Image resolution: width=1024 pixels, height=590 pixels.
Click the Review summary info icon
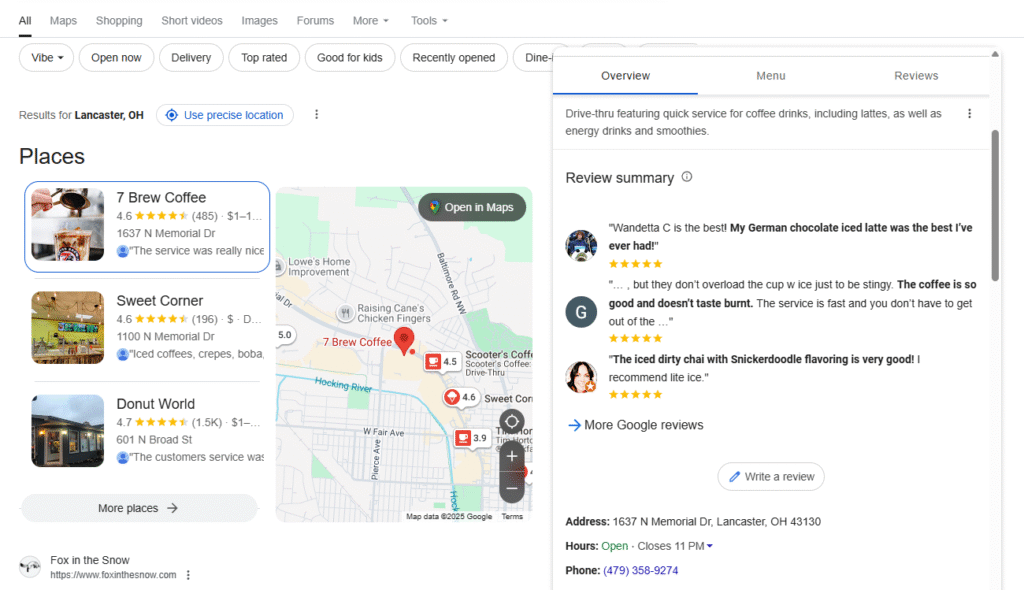[x=686, y=177]
